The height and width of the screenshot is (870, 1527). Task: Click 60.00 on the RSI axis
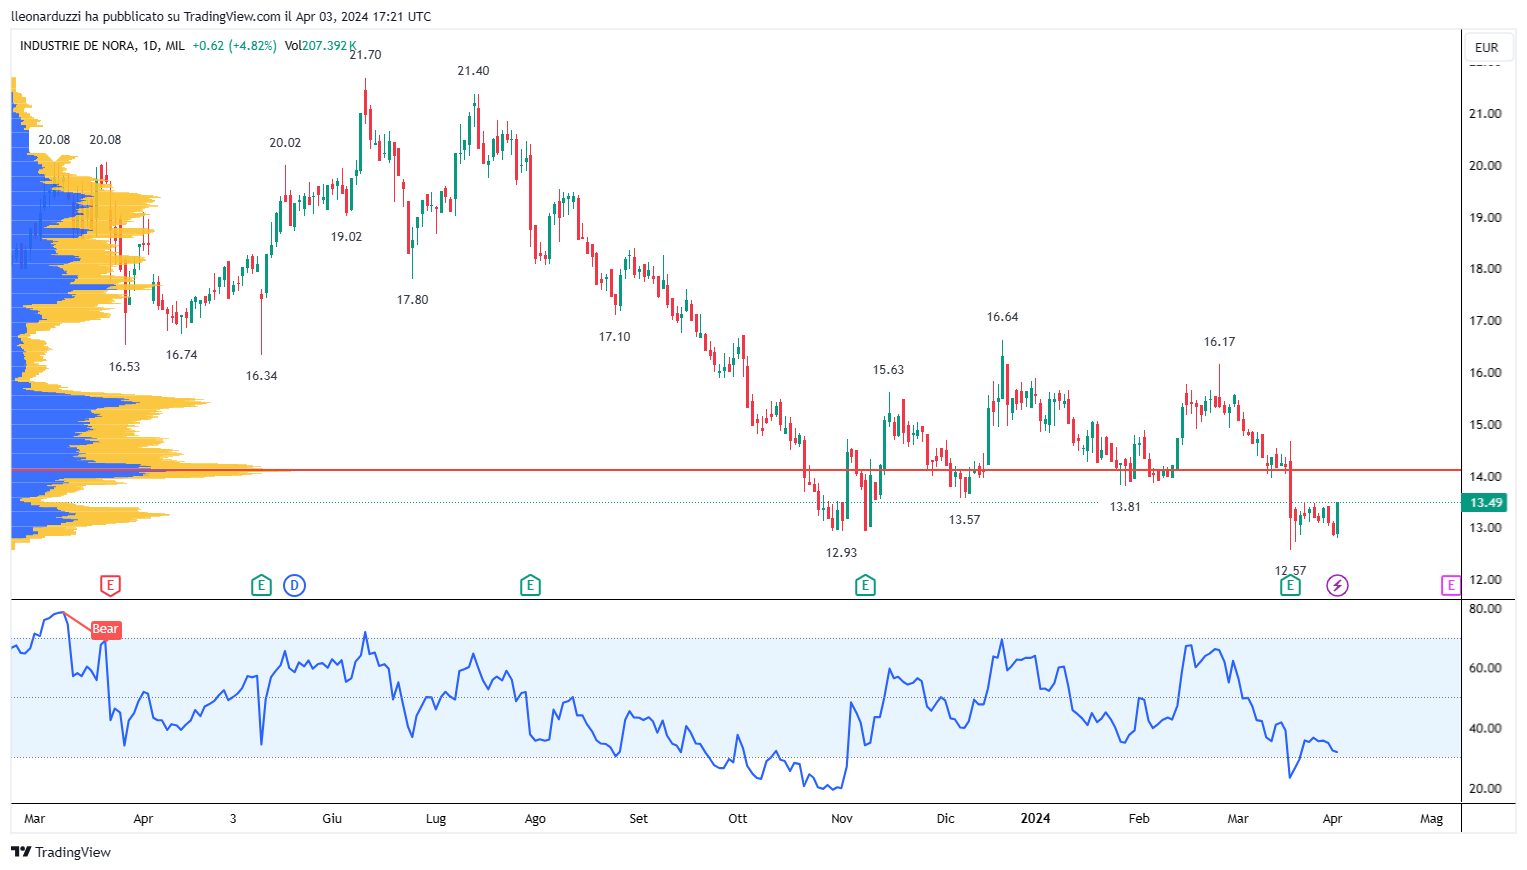(1485, 668)
